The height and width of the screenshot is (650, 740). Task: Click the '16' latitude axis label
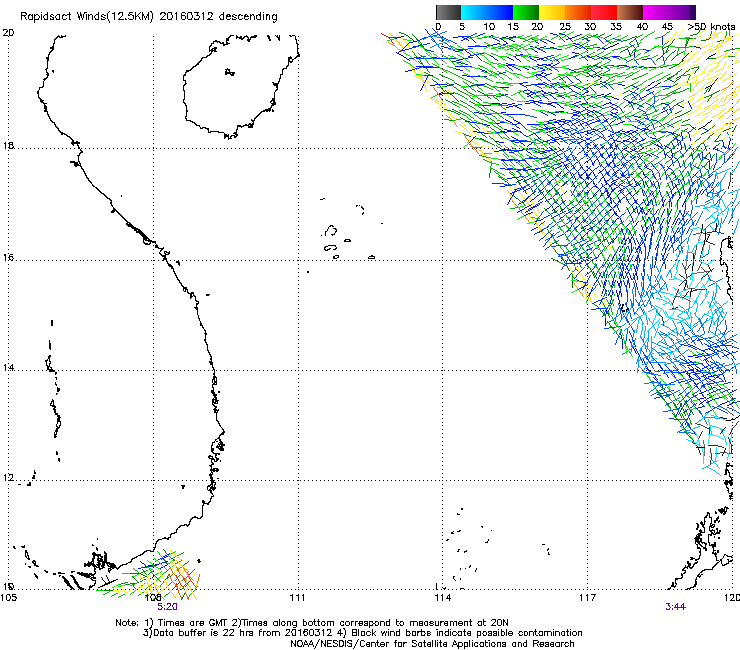(8, 258)
